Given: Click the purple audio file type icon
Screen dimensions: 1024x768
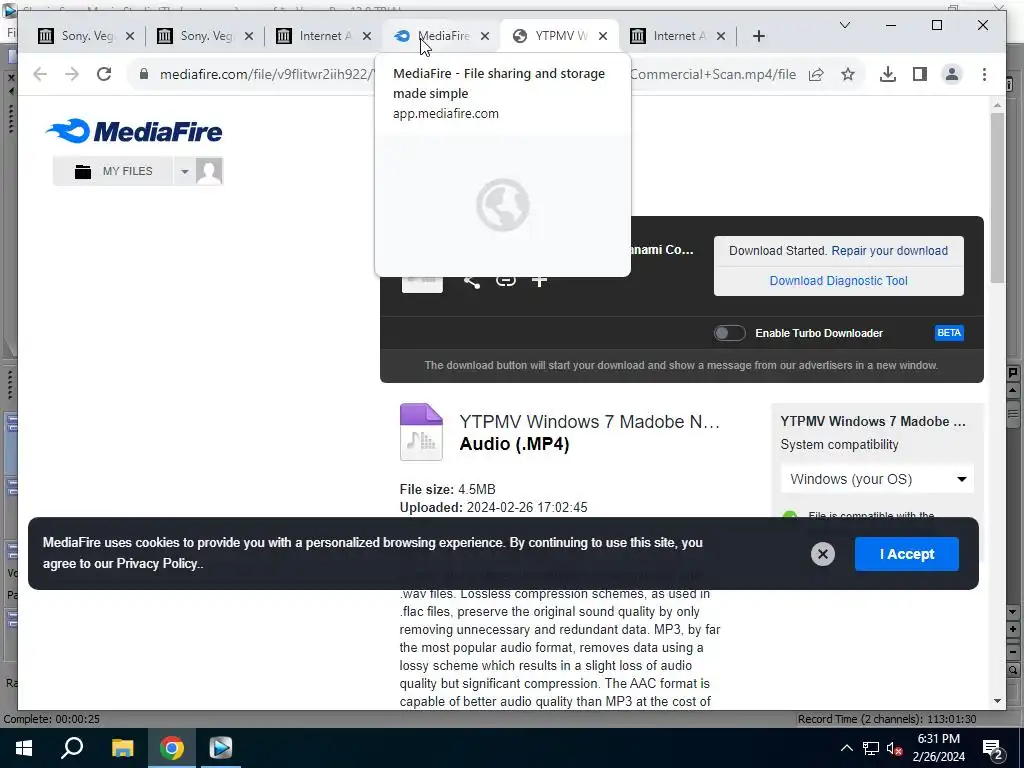Looking at the screenshot, I should [421, 432].
